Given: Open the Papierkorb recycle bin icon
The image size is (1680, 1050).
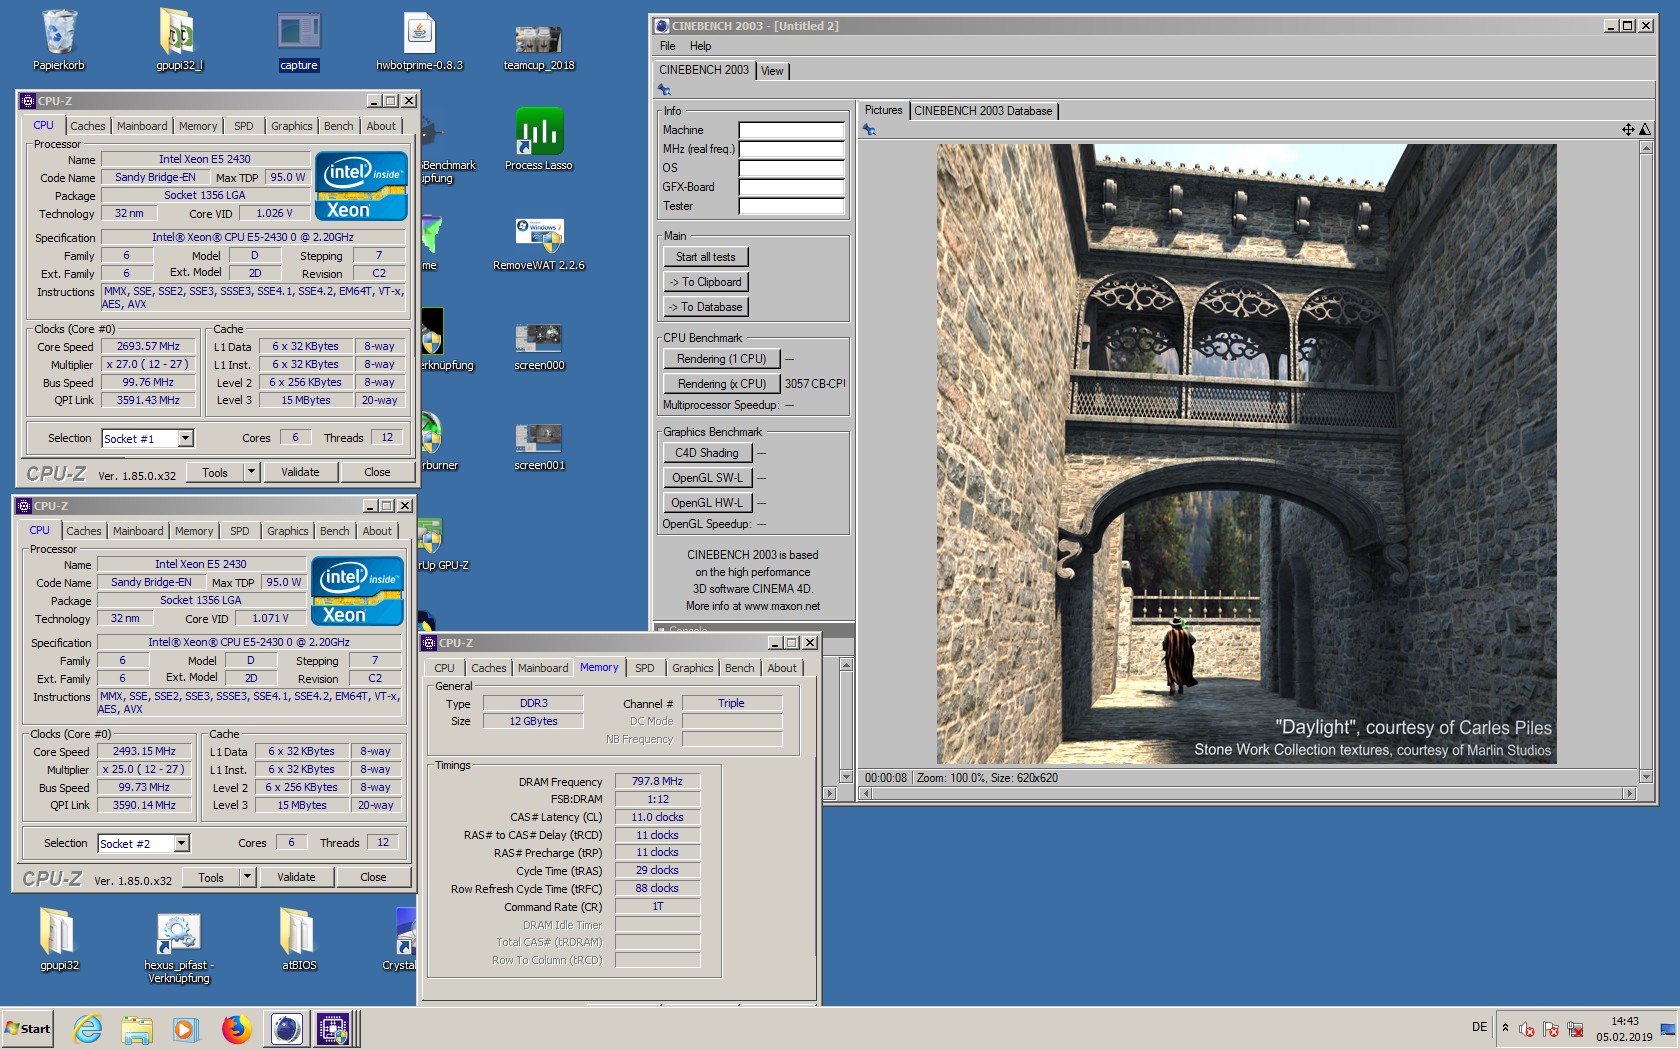Looking at the screenshot, I should tap(59, 40).
